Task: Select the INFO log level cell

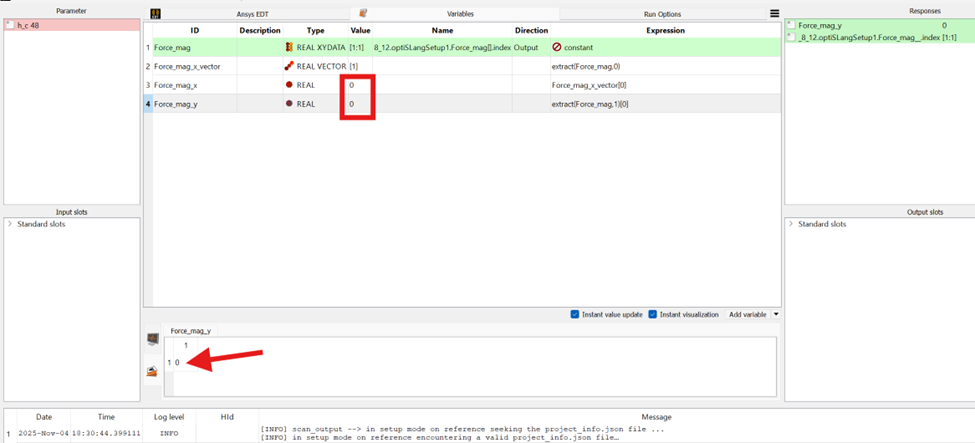Action: 169,432
